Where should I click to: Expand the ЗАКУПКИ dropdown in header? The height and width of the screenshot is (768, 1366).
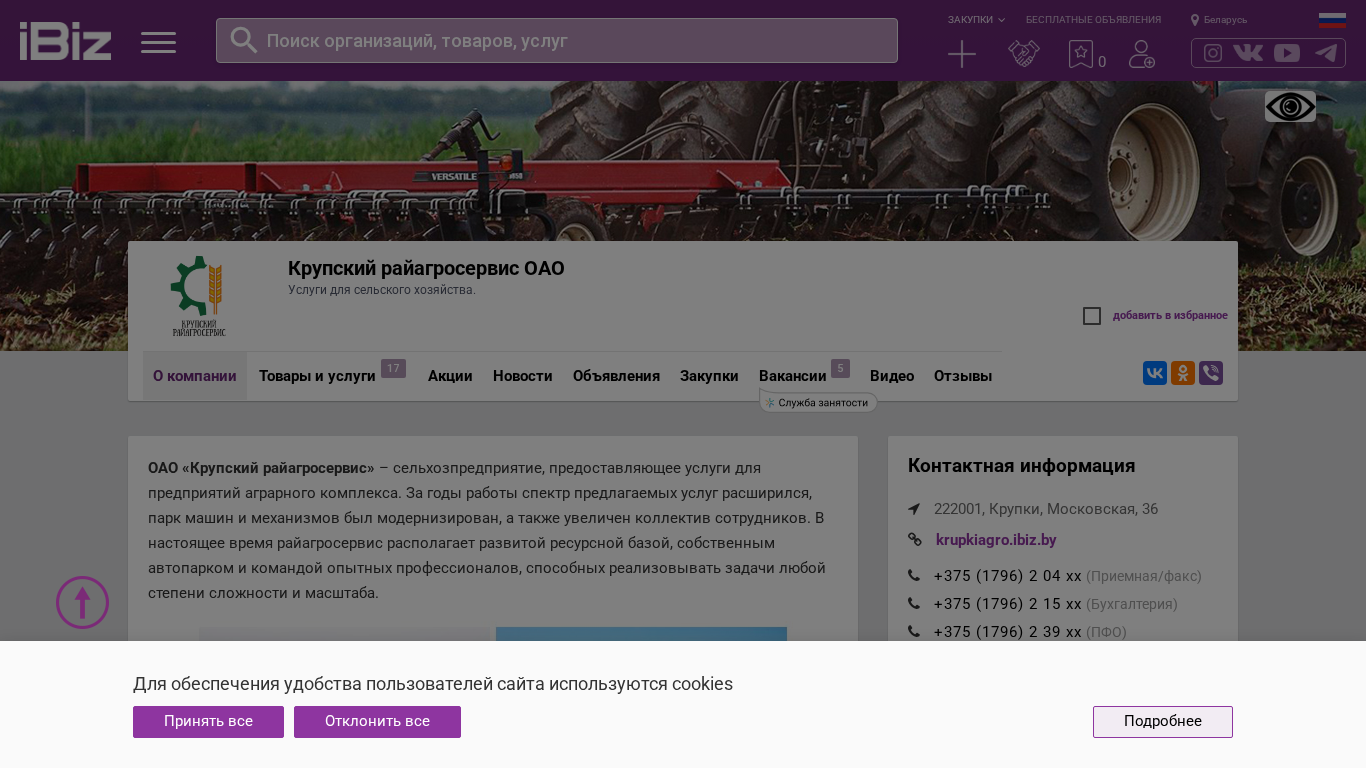pos(976,20)
